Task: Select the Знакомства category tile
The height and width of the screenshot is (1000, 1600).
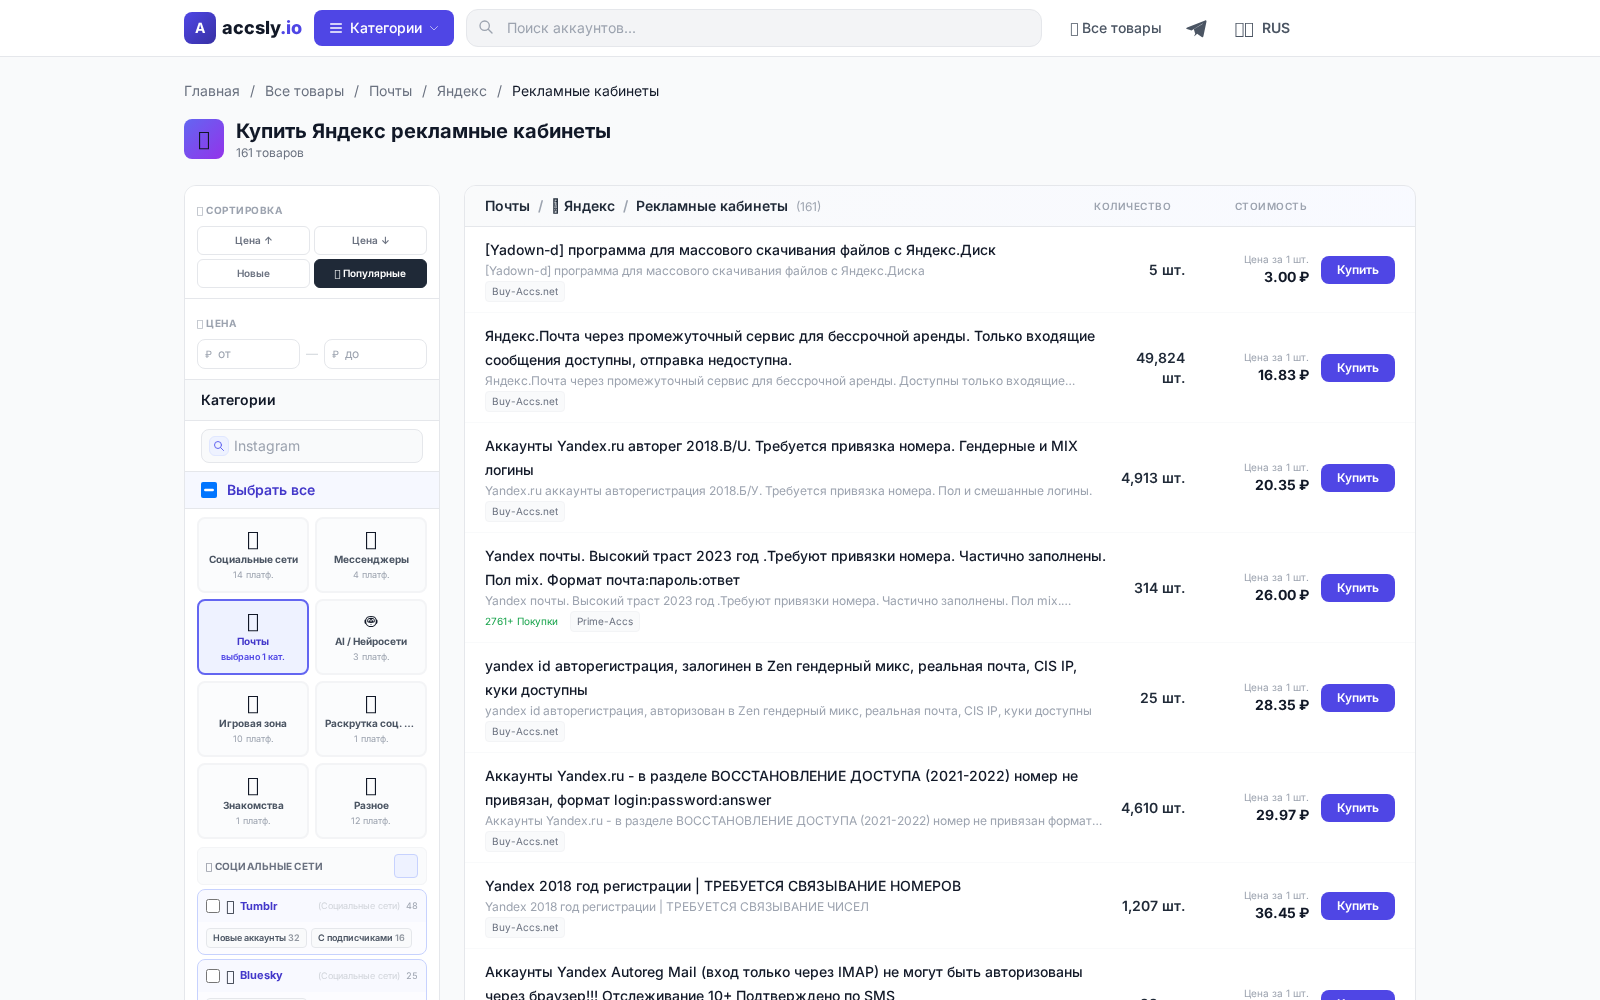Action: 253,801
